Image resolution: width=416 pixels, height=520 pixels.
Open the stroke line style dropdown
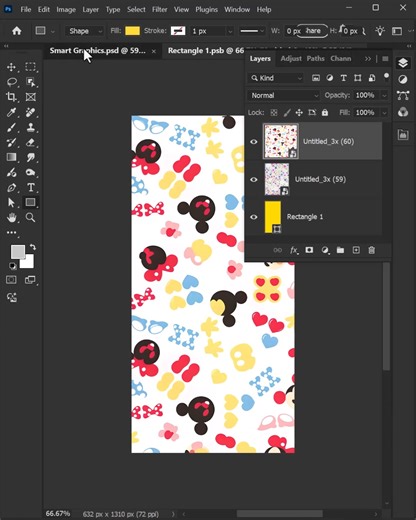252,31
